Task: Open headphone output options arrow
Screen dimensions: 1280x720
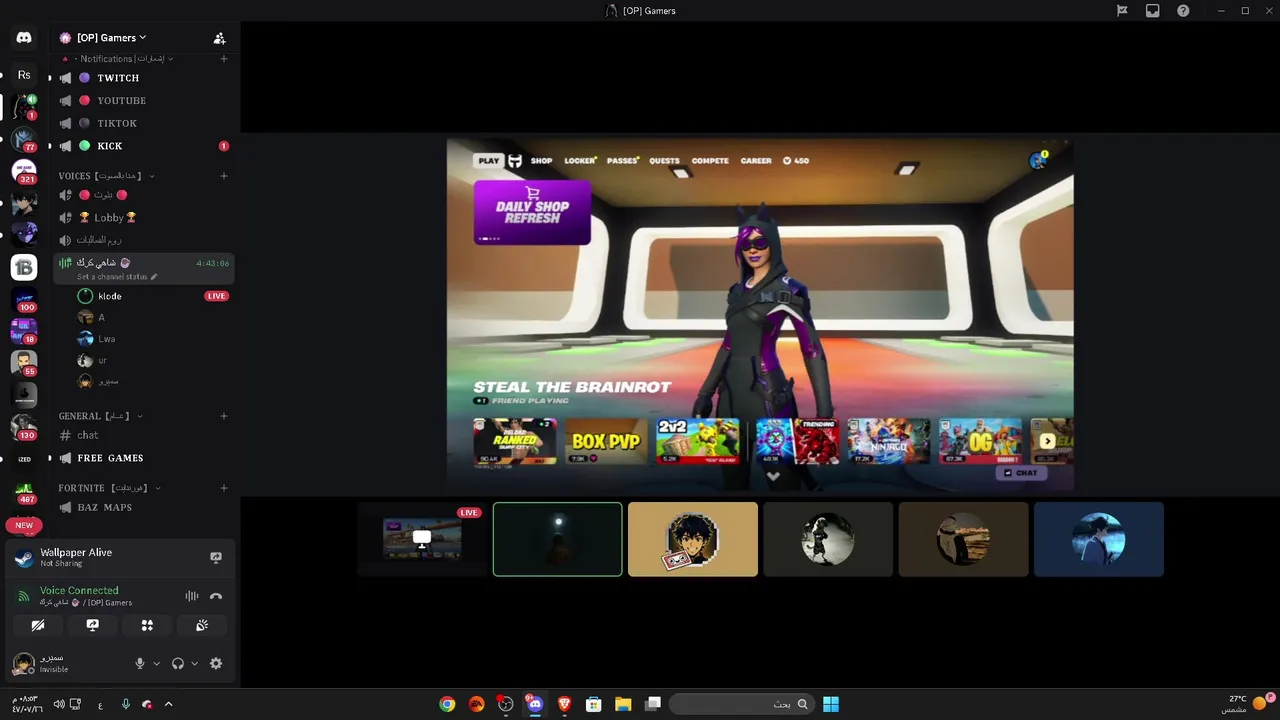Action: coord(194,663)
